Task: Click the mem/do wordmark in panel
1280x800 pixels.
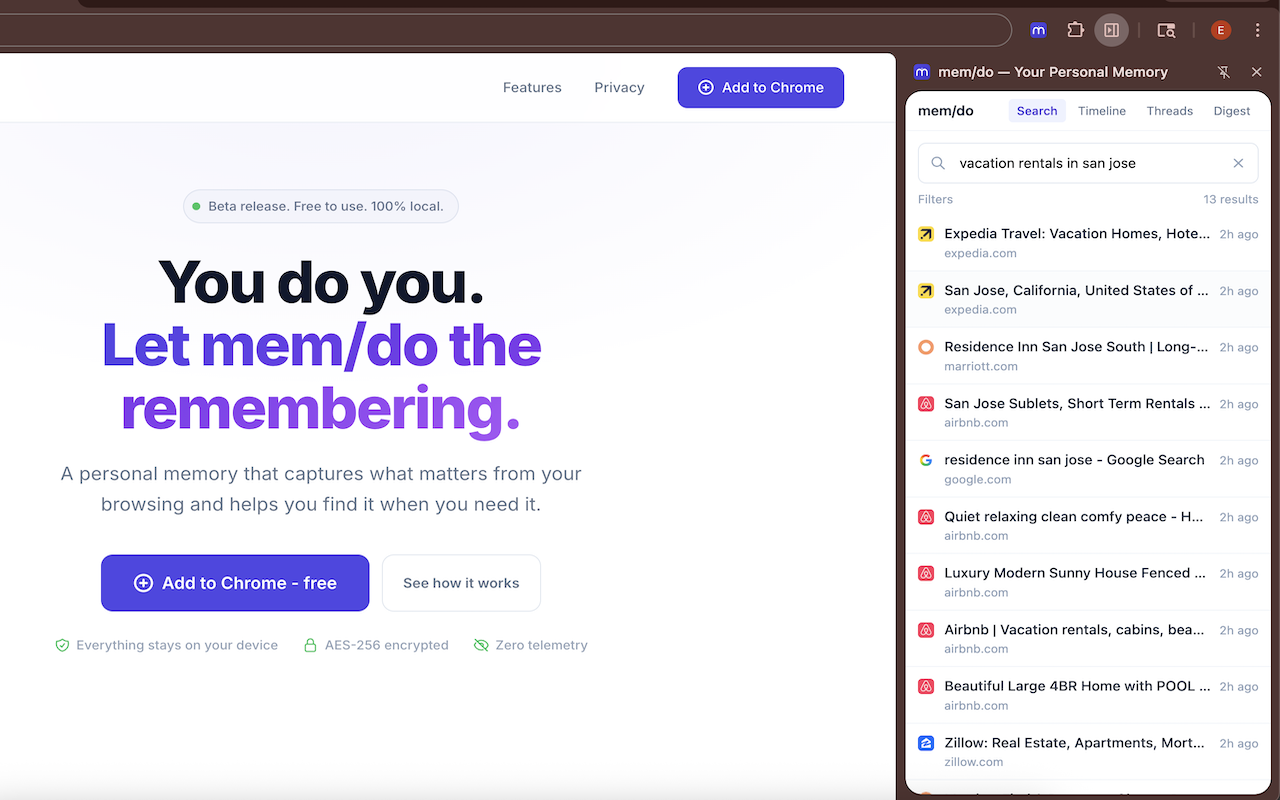Action: (946, 111)
